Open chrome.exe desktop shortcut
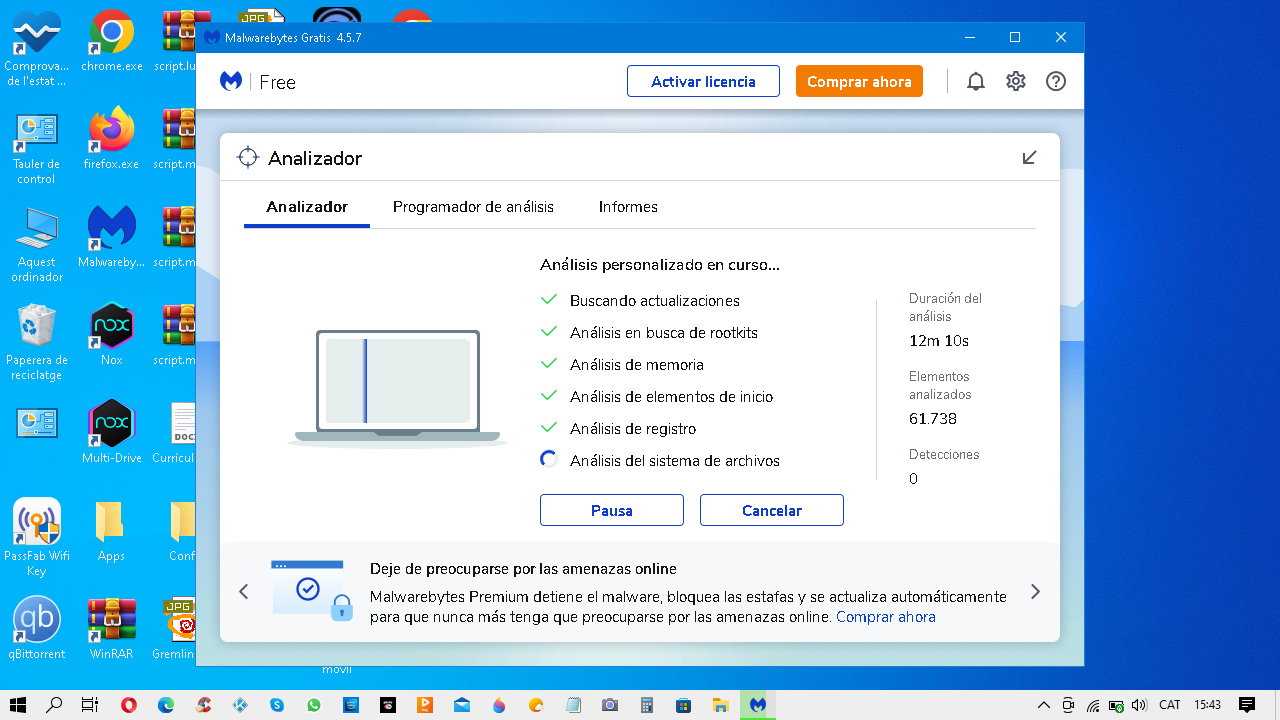The width and height of the screenshot is (1280, 720). coord(111,42)
